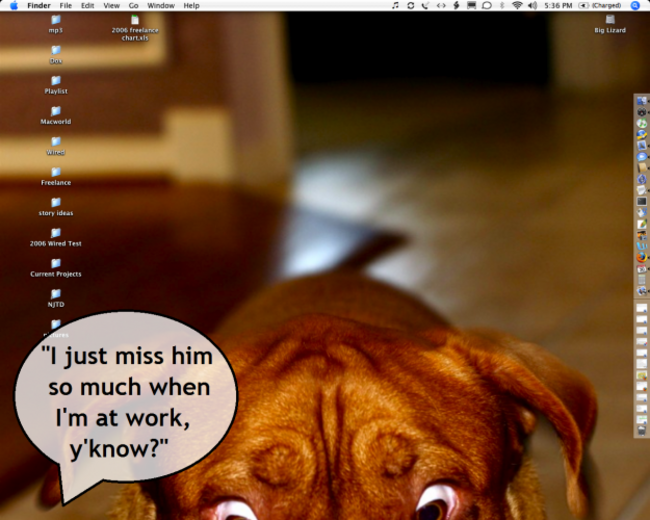650x520 pixels.
Task: Open the File menu
Action: click(x=65, y=5)
